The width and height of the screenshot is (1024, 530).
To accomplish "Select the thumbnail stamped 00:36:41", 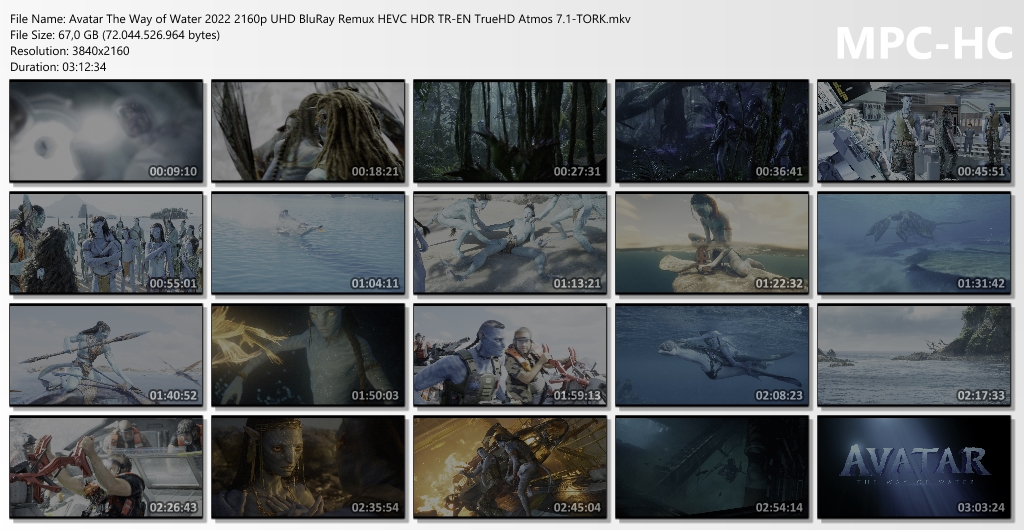I will (x=712, y=131).
